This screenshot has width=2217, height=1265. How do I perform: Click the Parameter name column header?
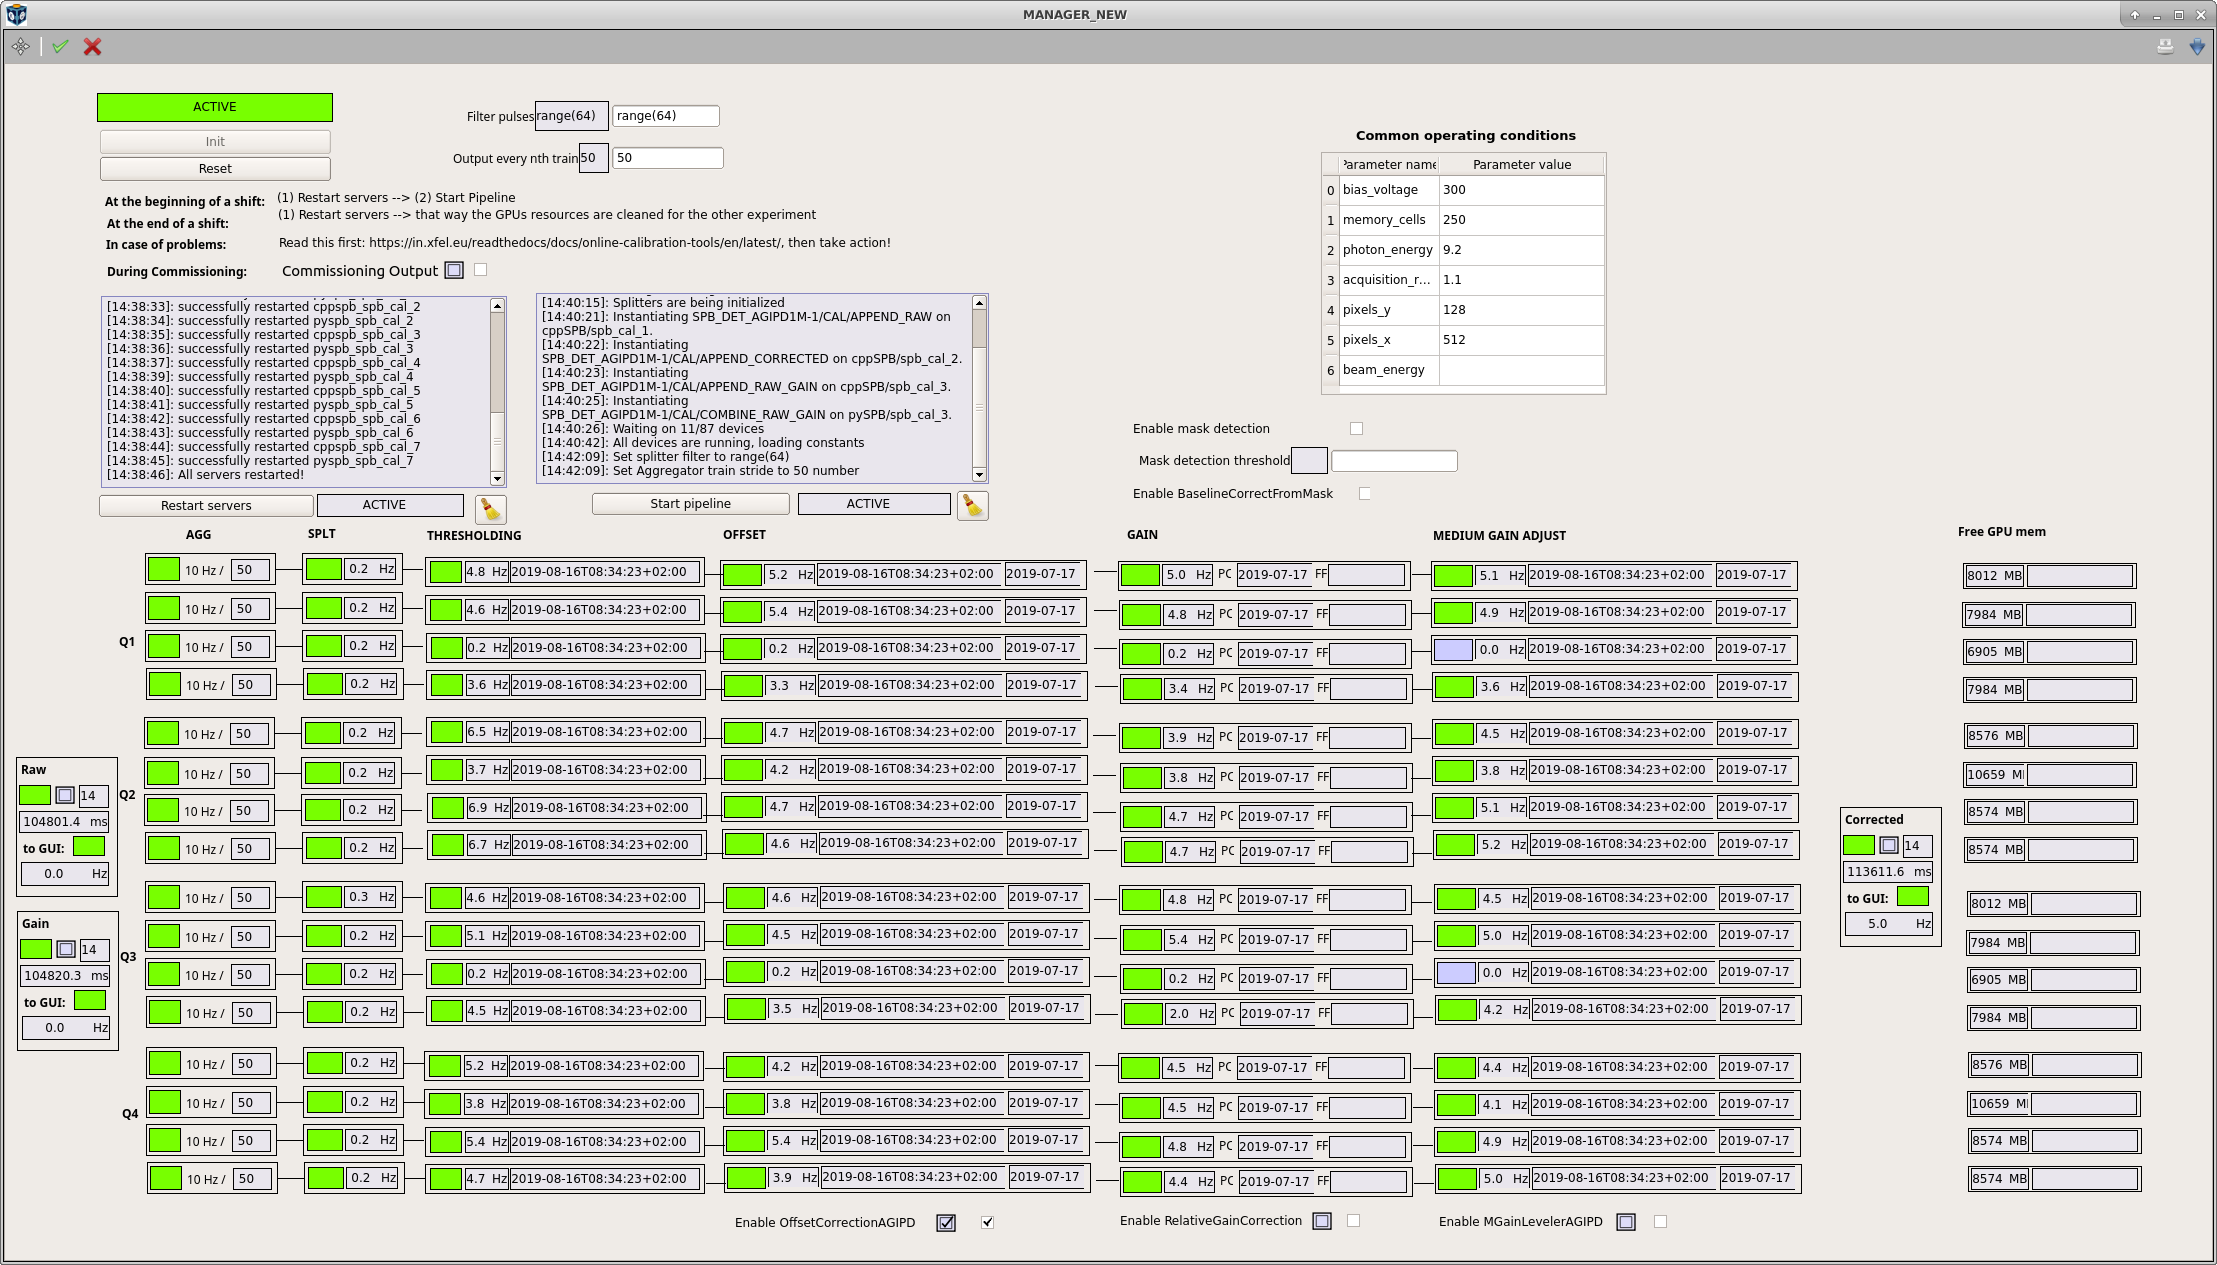(x=1390, y=165)
